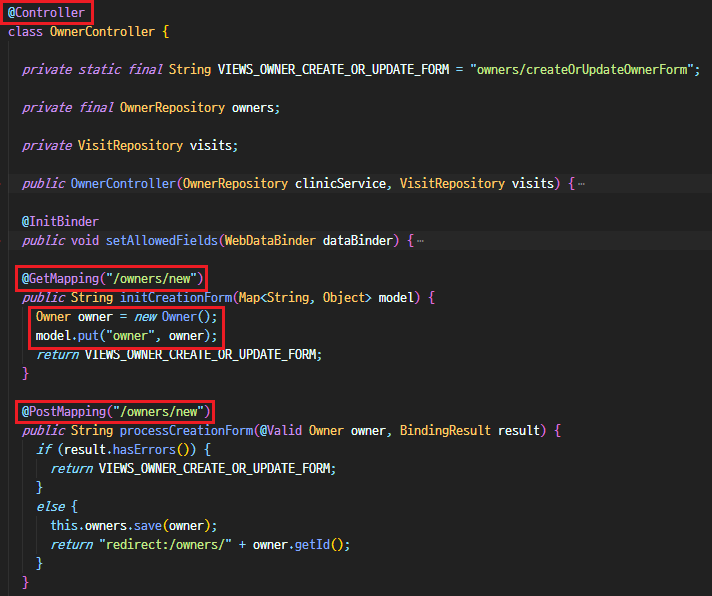Click OwnerController constructor name after public
712x596 pixels.
(123, 184)
